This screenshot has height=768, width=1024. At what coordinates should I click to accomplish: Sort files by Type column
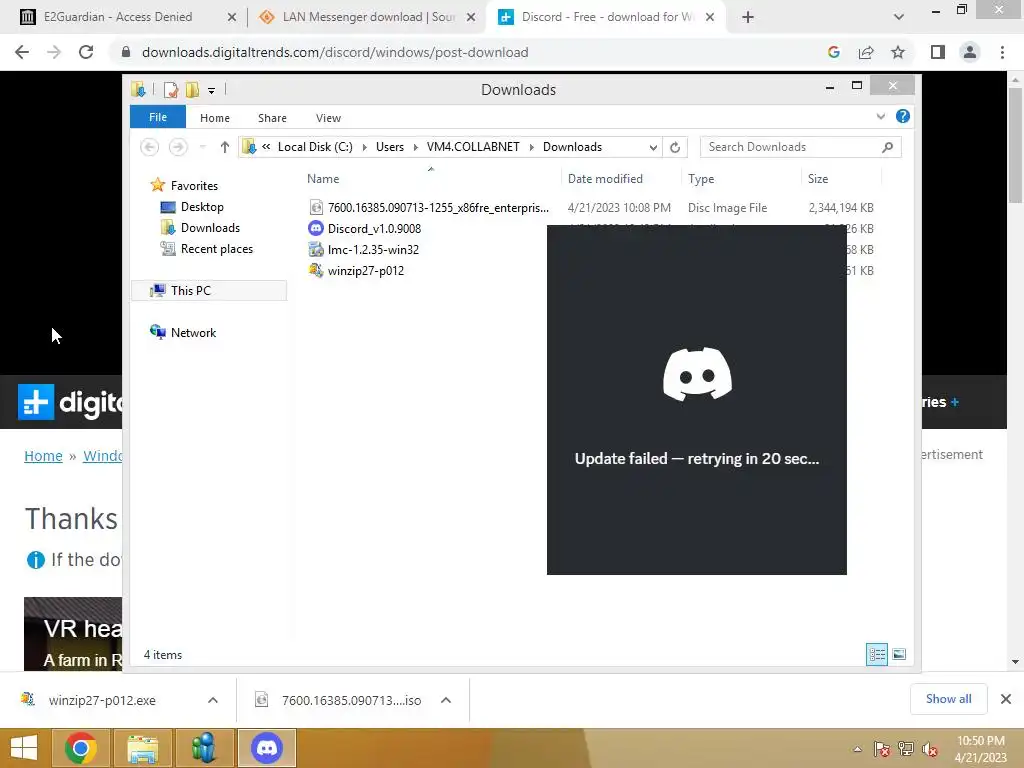(701, 179)
